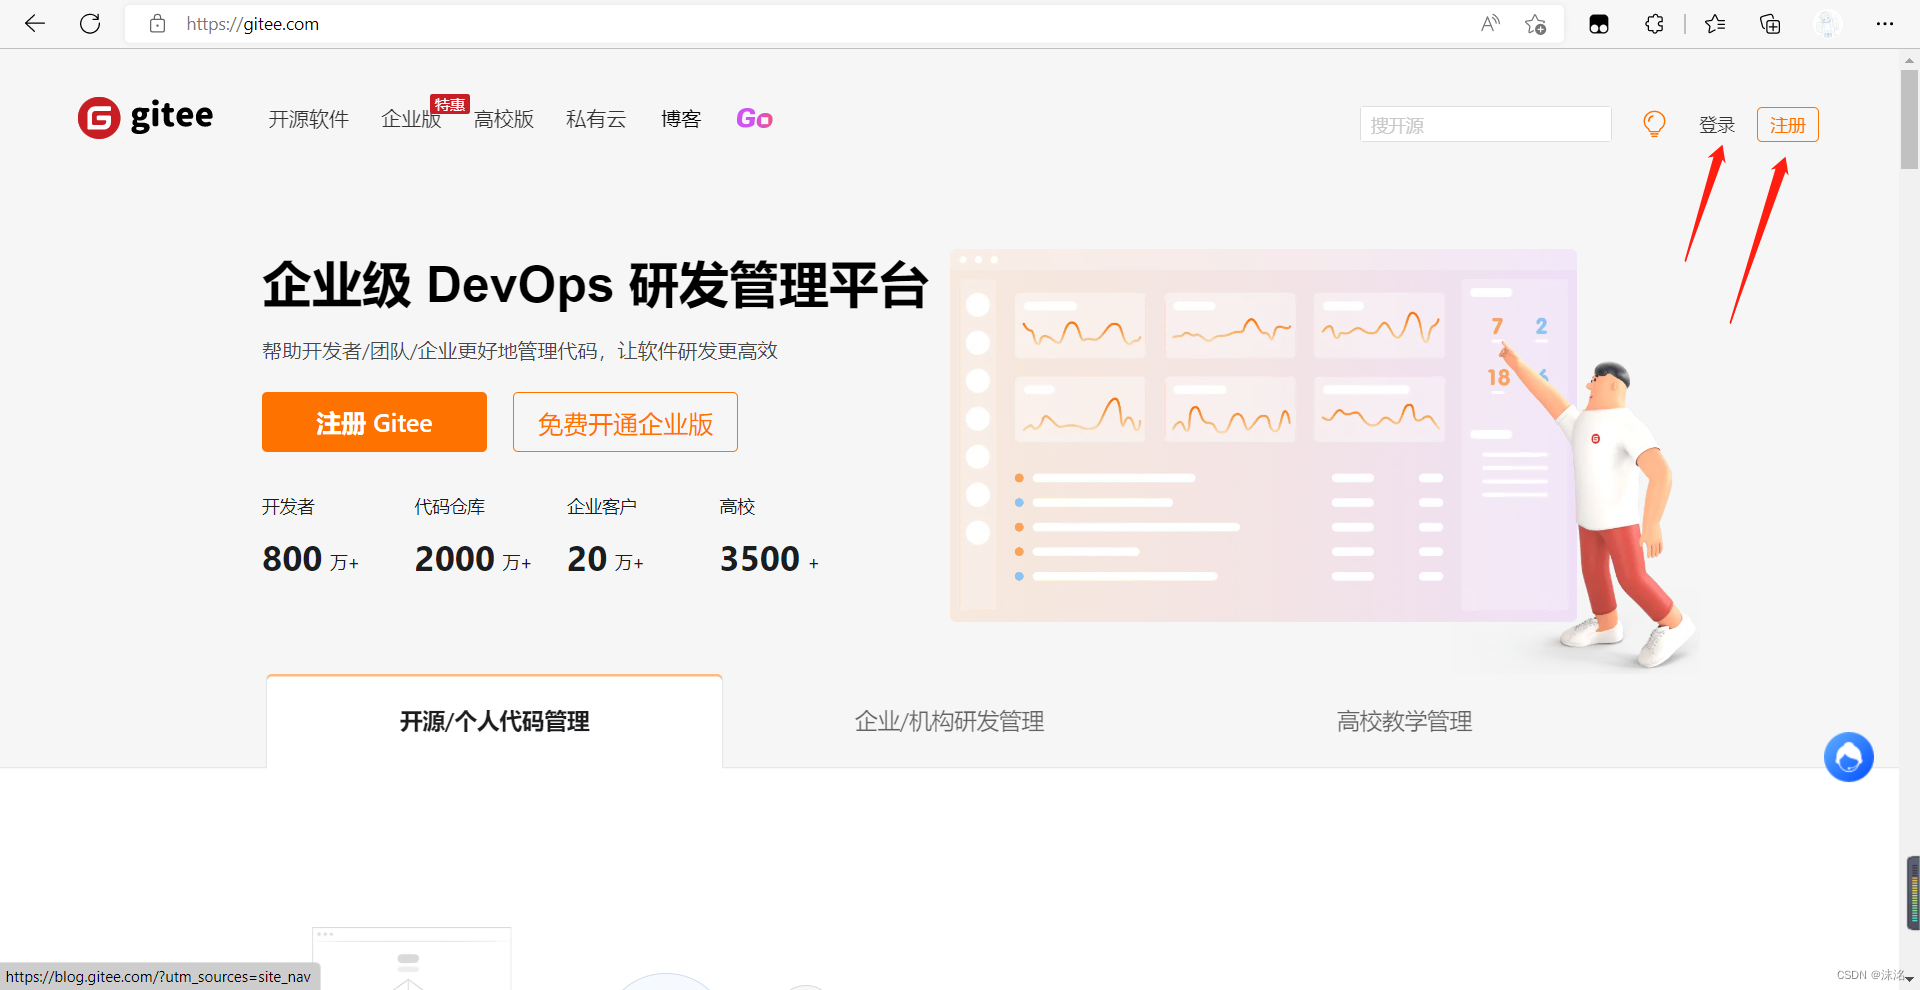Open 私有云 nav item
Screen dimensions: 1920x990
click(596, 120)
